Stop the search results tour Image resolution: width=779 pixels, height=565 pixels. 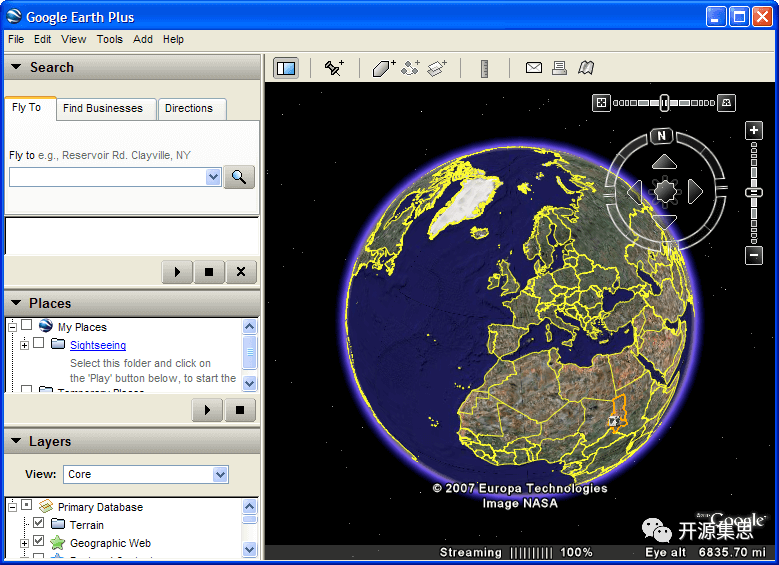209,272
